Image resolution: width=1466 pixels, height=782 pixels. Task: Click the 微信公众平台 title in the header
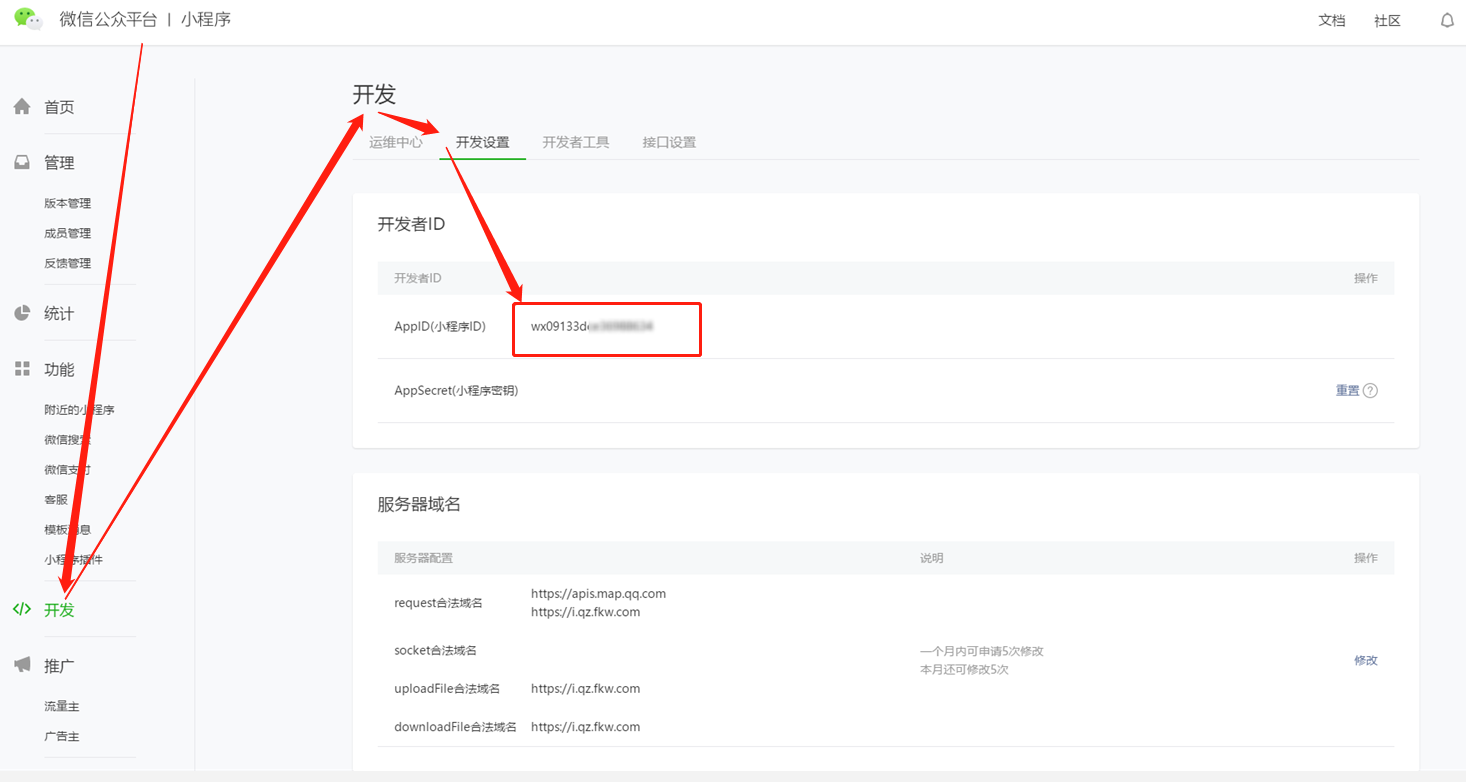(x=108, y=19)
